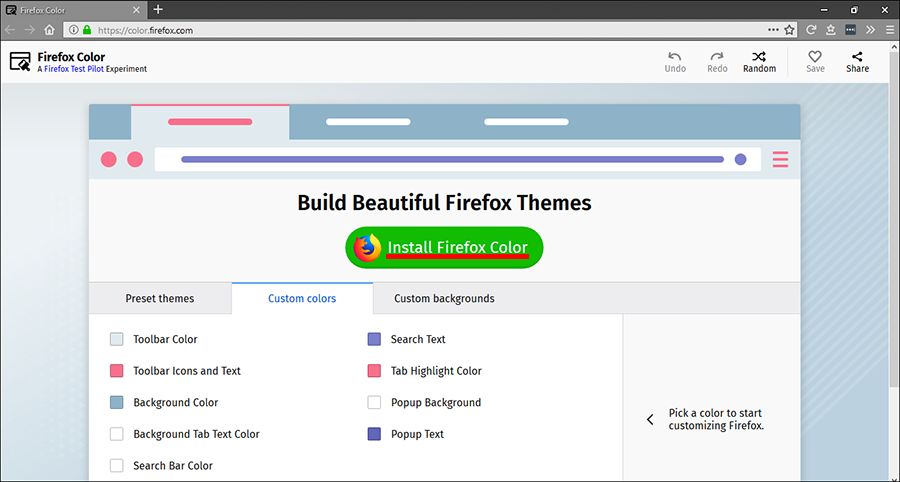Image resolution: width=900 pixels, height=482 pixels.
Task: Save the theme with heart icon
Action: pyautogui.click(x=815, y=62)
